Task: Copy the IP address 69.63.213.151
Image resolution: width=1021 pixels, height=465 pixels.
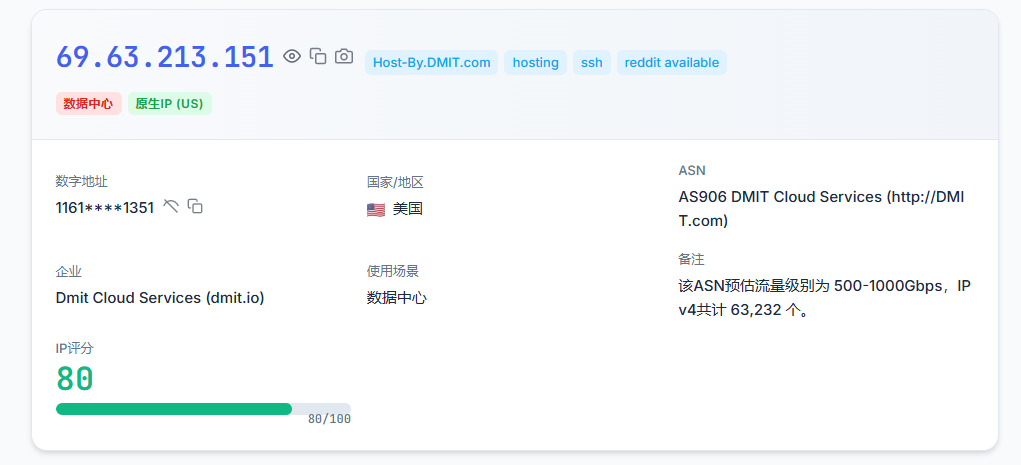Action: click(x=318, y=57)
